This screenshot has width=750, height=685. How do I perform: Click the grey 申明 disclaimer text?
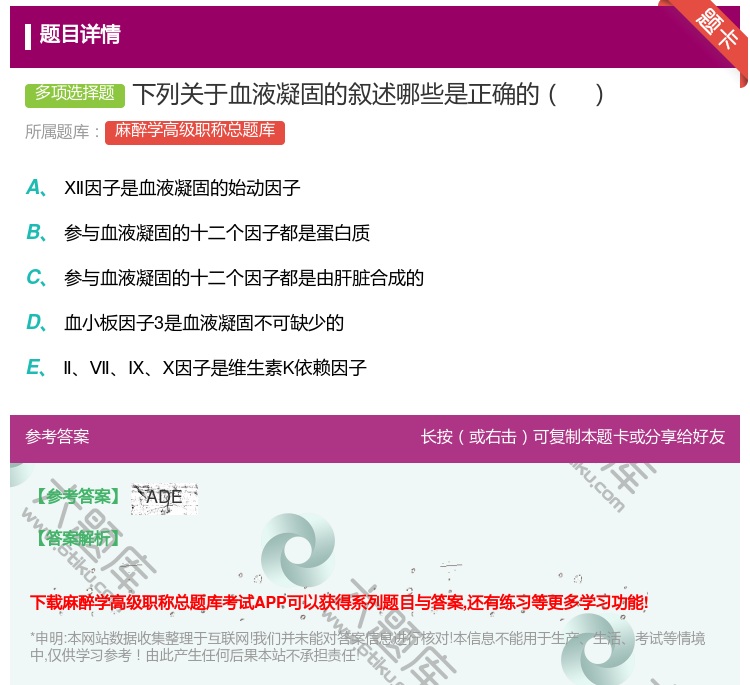[x=367, y=646]
